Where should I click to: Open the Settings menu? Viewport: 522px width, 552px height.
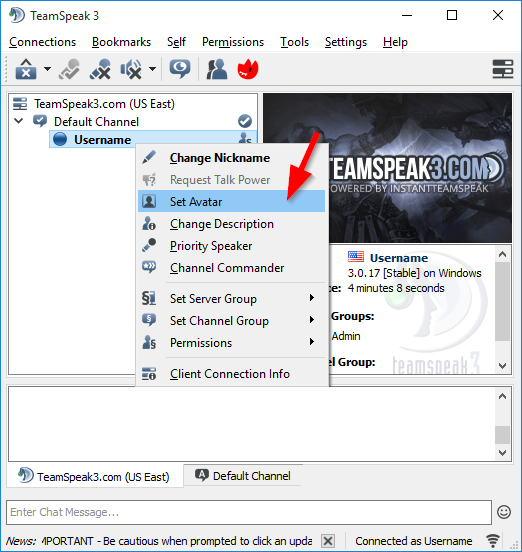tap(346, 42)
